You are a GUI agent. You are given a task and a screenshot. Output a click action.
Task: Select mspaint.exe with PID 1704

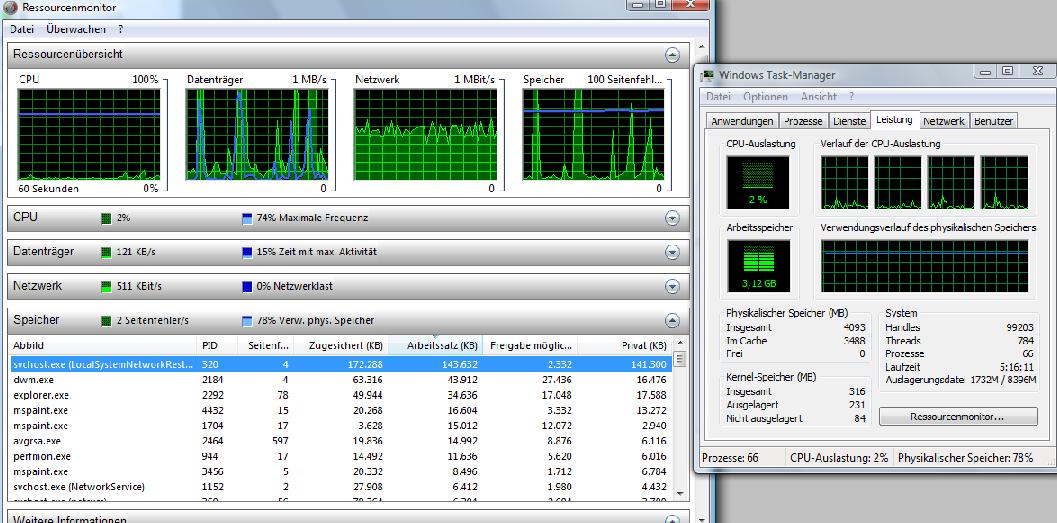click(x=340, y=425)
